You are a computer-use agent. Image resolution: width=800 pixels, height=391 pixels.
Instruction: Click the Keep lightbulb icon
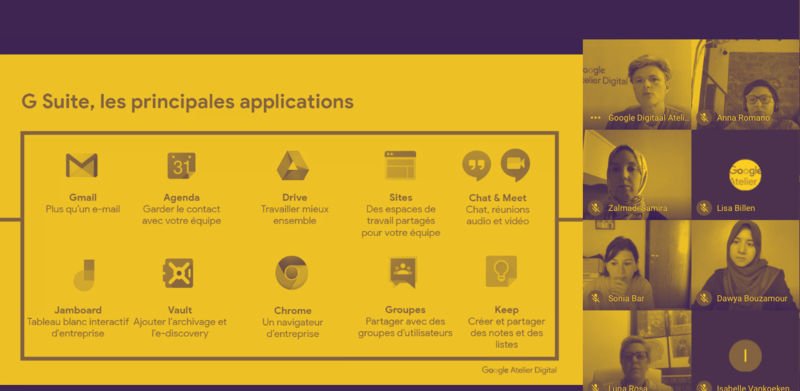[501, 271]
